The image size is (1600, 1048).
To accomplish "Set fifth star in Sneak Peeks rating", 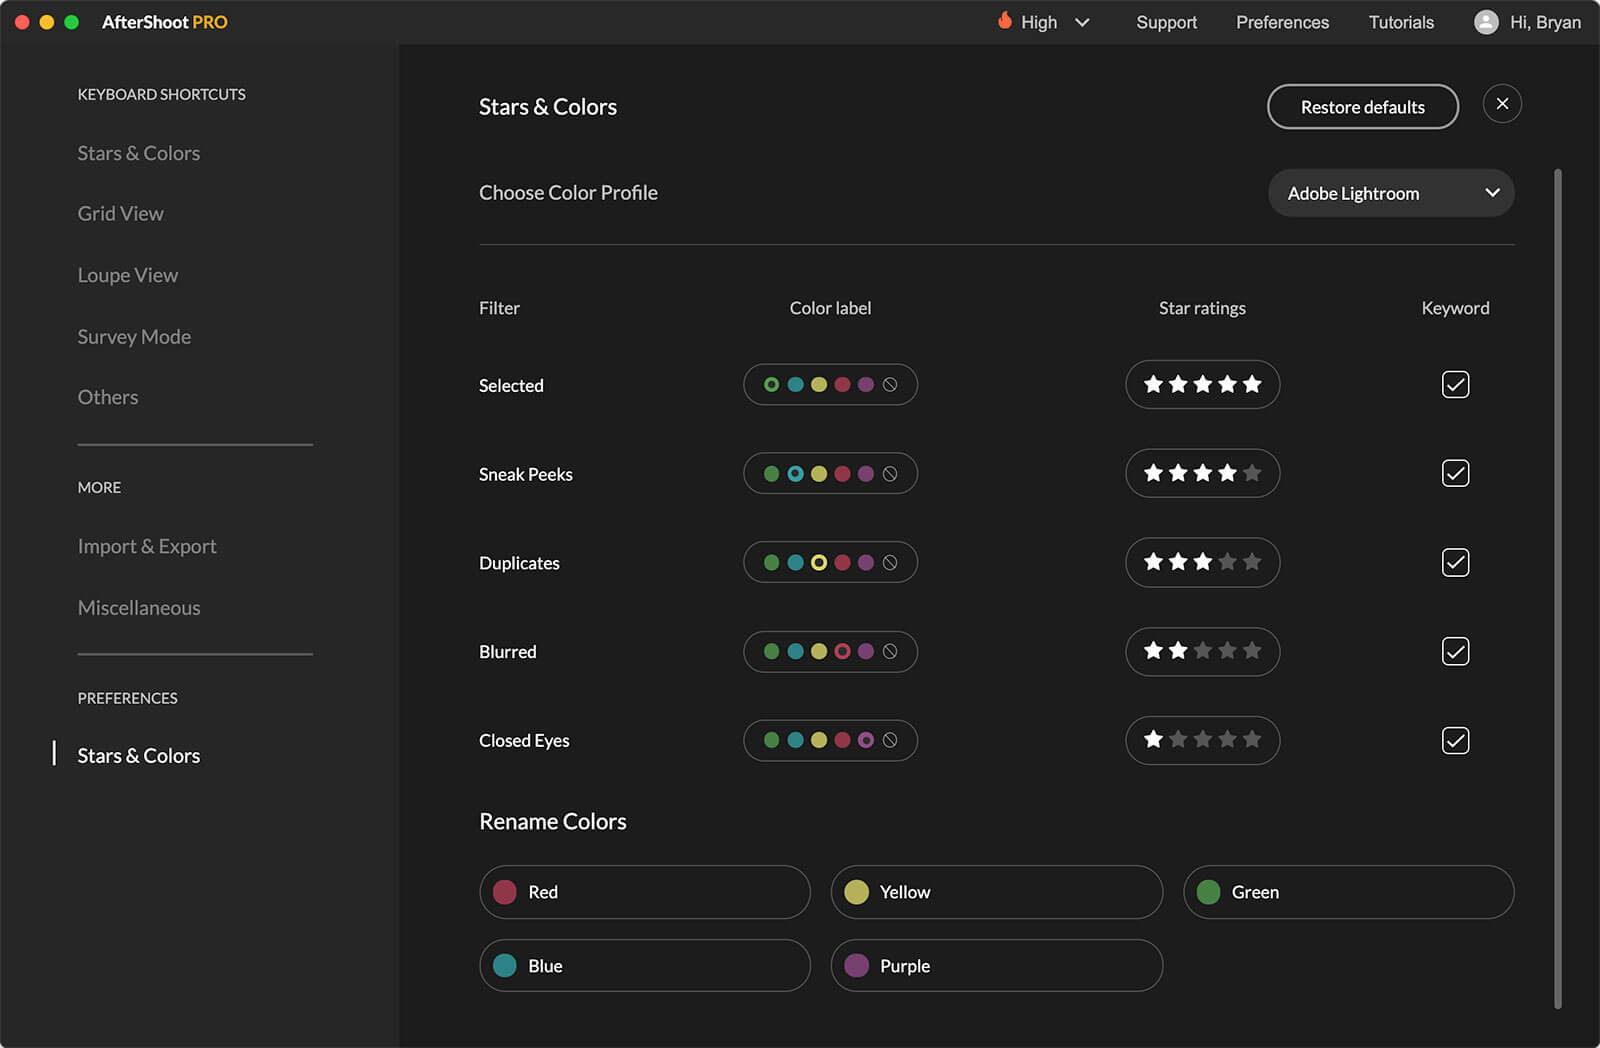I will [x=1252, y=473].
